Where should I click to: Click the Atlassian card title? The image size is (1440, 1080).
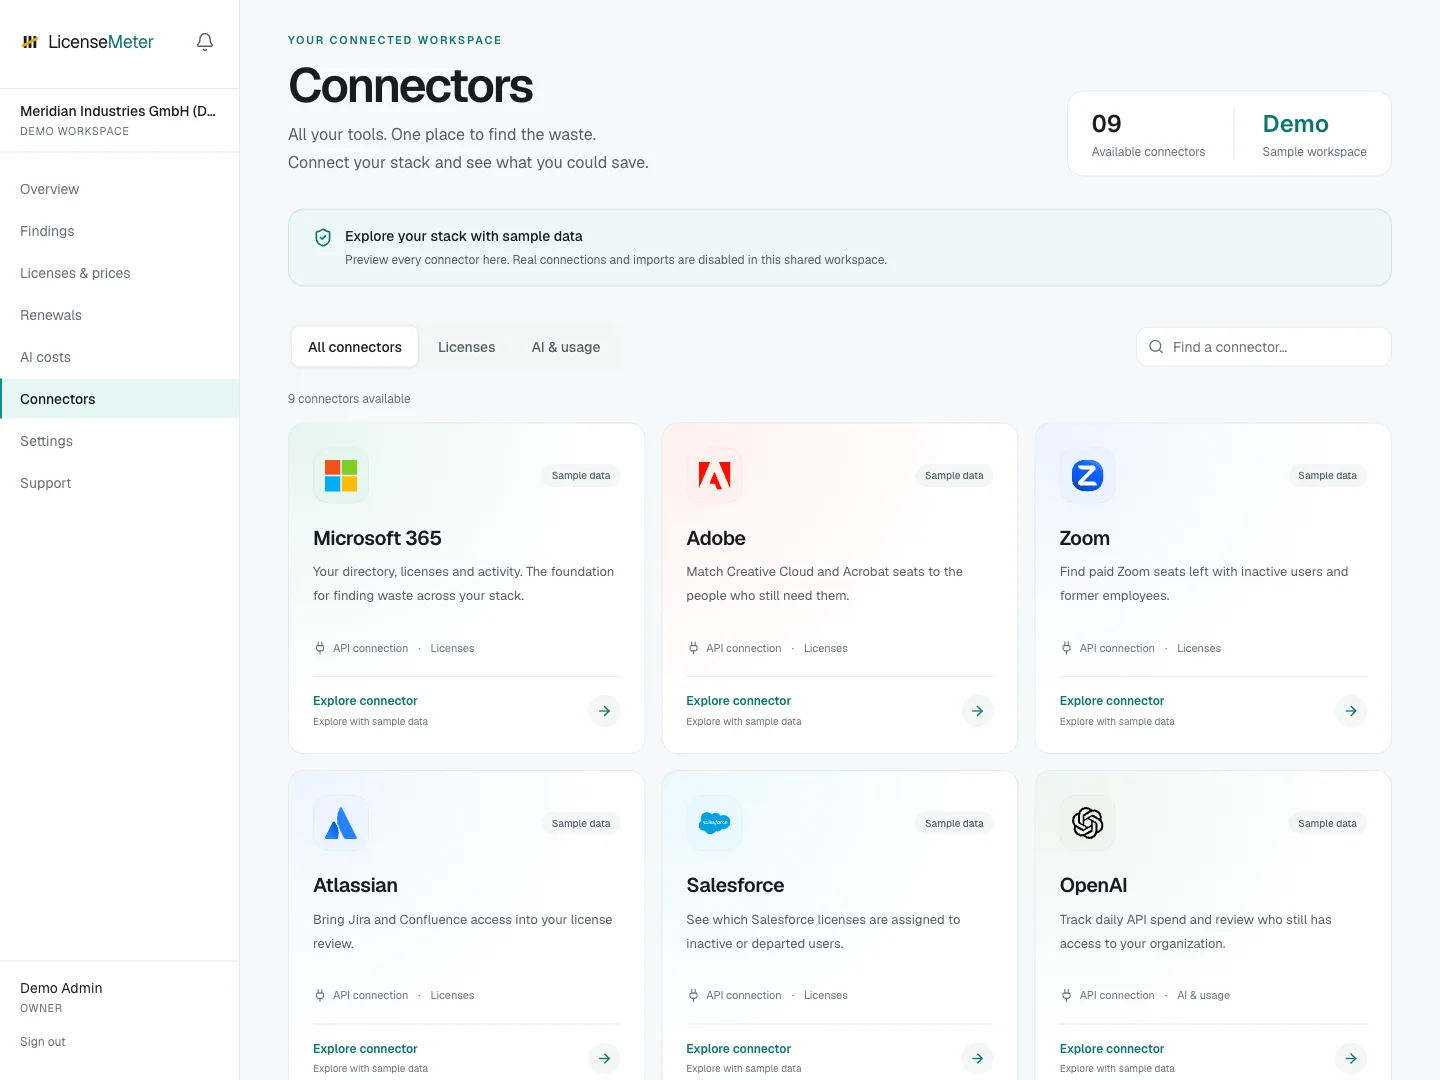pyautogui.click(x=355, y=885)
